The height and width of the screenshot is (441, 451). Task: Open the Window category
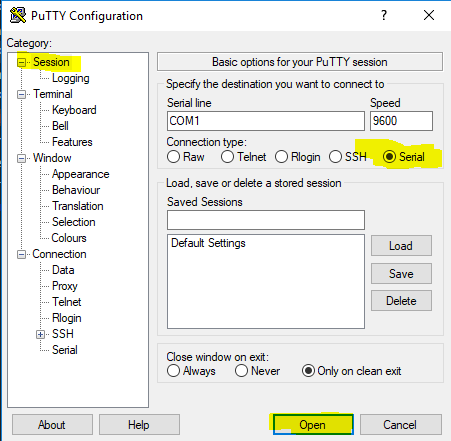(x=52, y=158)
